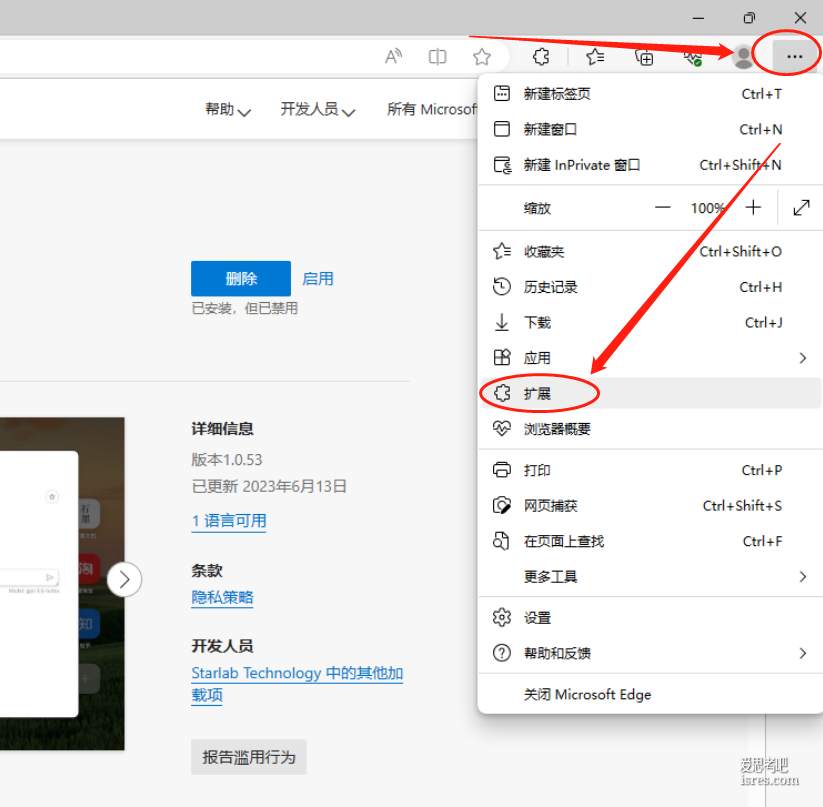Click the 报告滥用行为 button
The height and width of the screenshot is (807, 823).
click(249, 757)
